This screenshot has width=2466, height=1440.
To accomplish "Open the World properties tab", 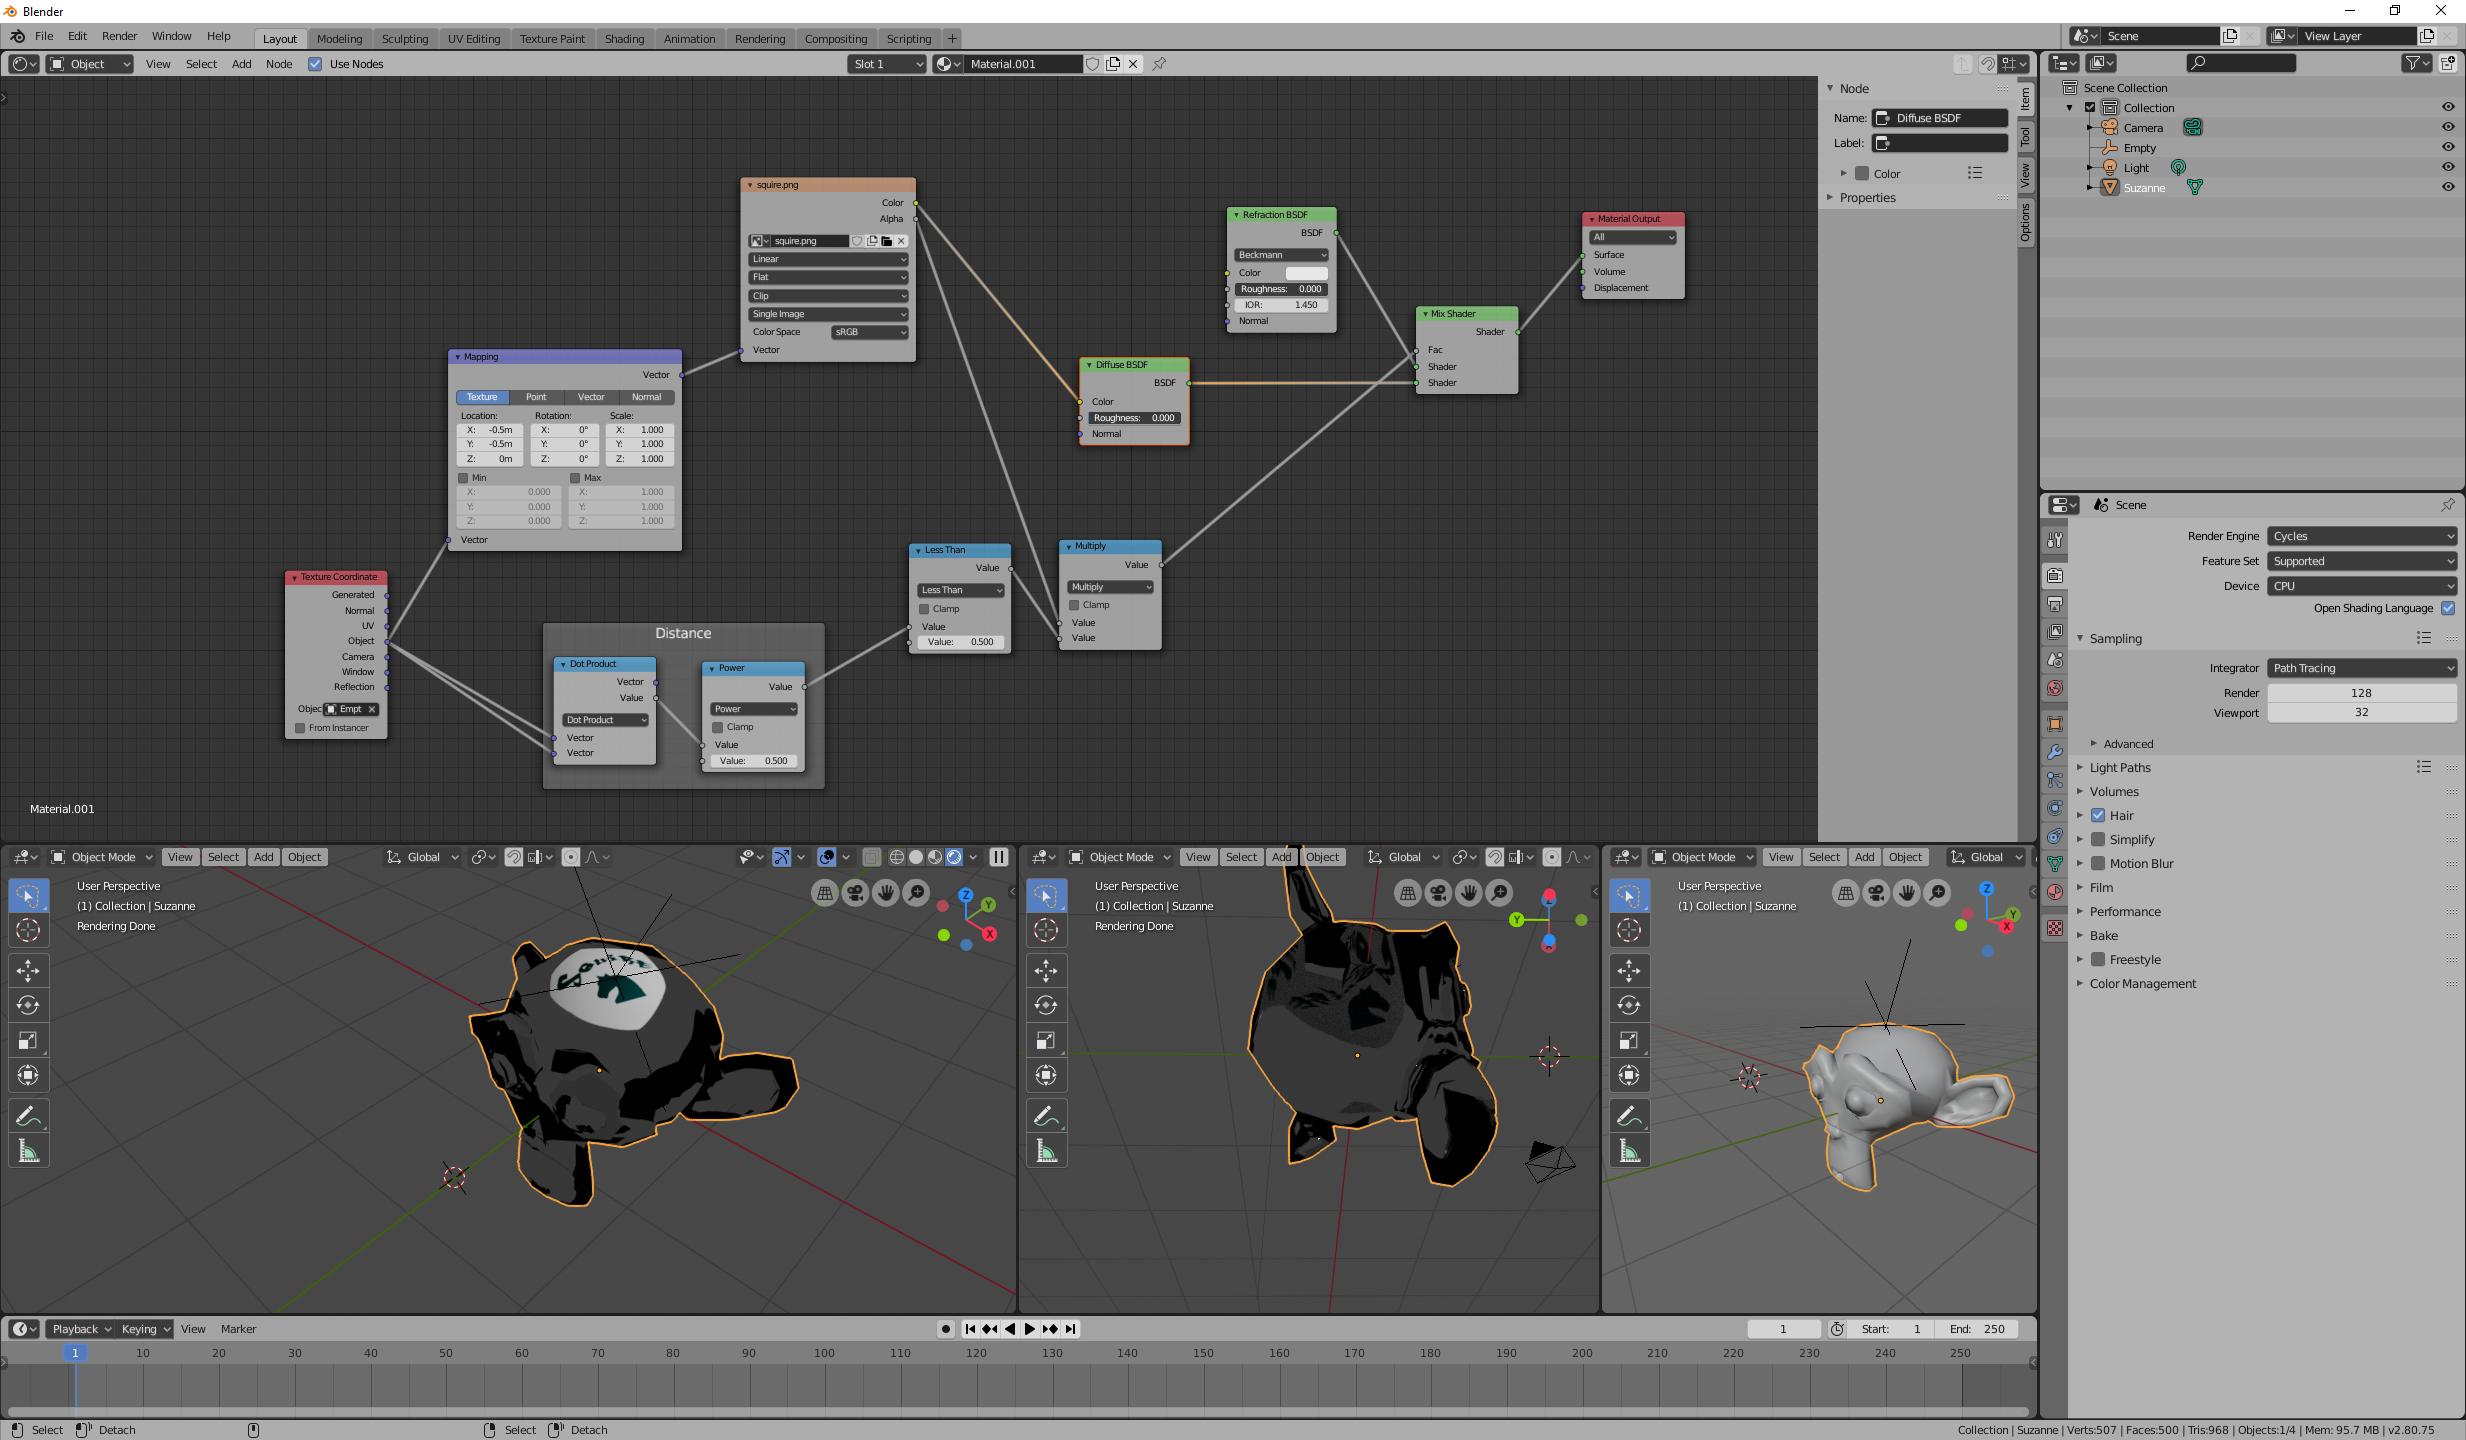I will click(x=2055, y=688).
